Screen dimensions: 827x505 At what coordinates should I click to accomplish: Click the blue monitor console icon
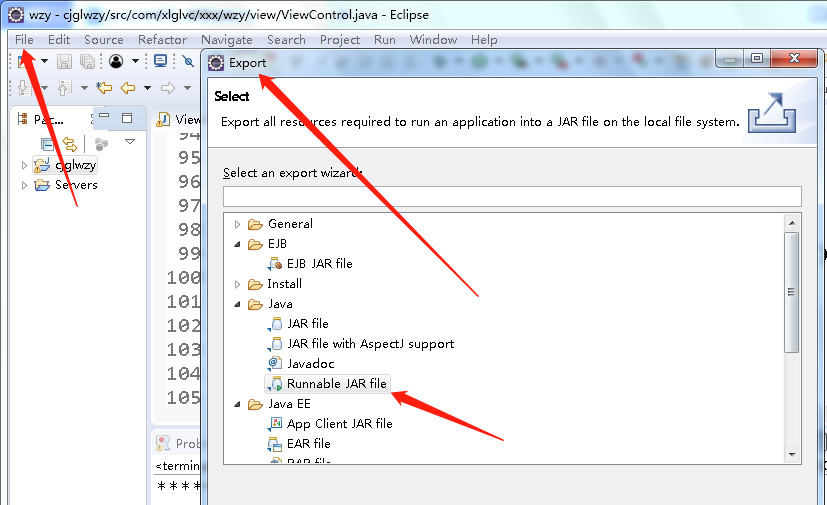pos(160,61)
